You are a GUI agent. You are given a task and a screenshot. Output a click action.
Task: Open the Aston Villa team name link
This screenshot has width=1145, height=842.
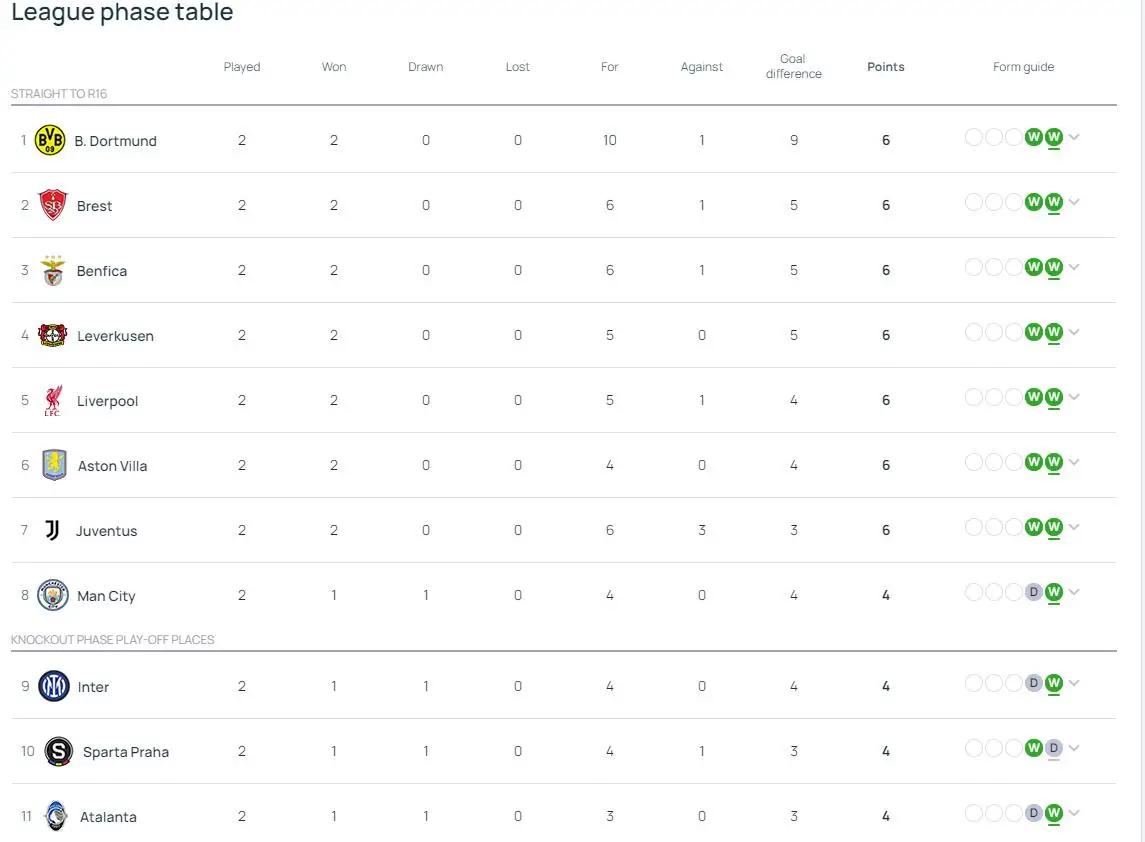tap(112, 466)
